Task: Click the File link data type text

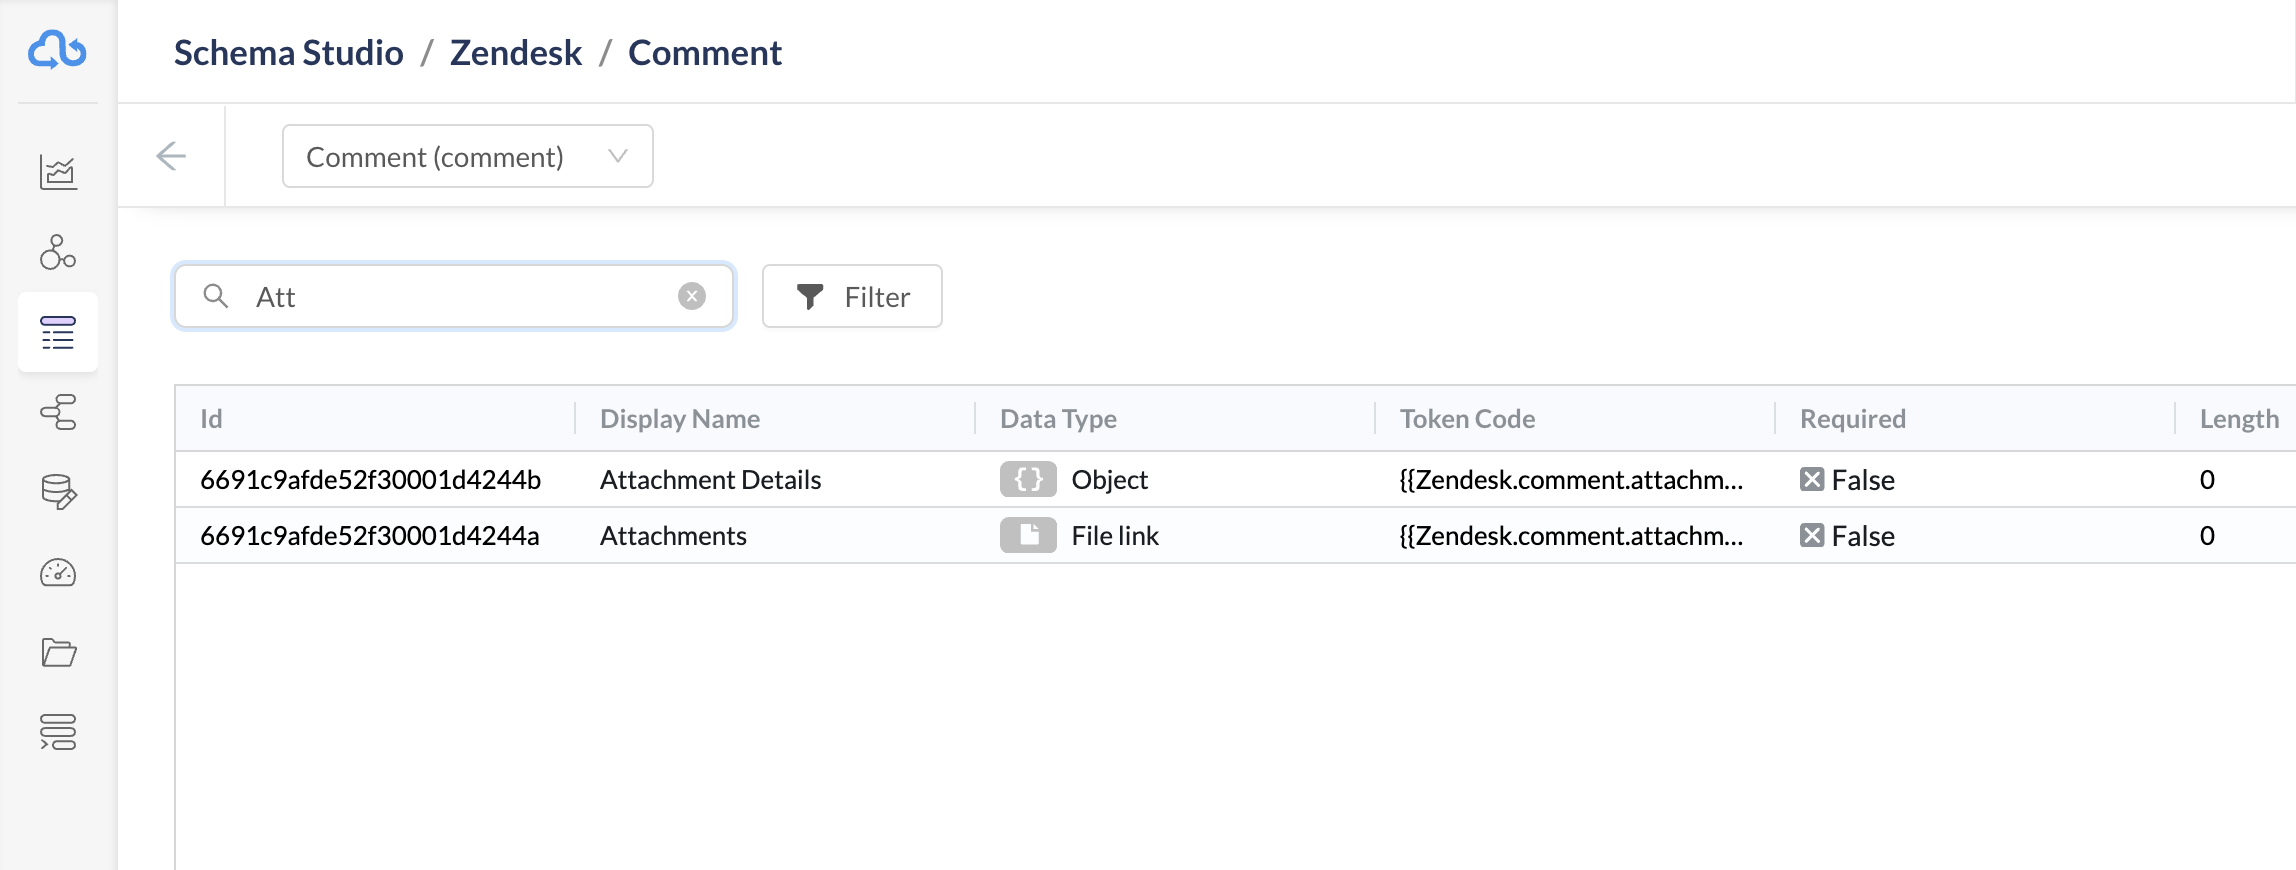Action: 1115,536
